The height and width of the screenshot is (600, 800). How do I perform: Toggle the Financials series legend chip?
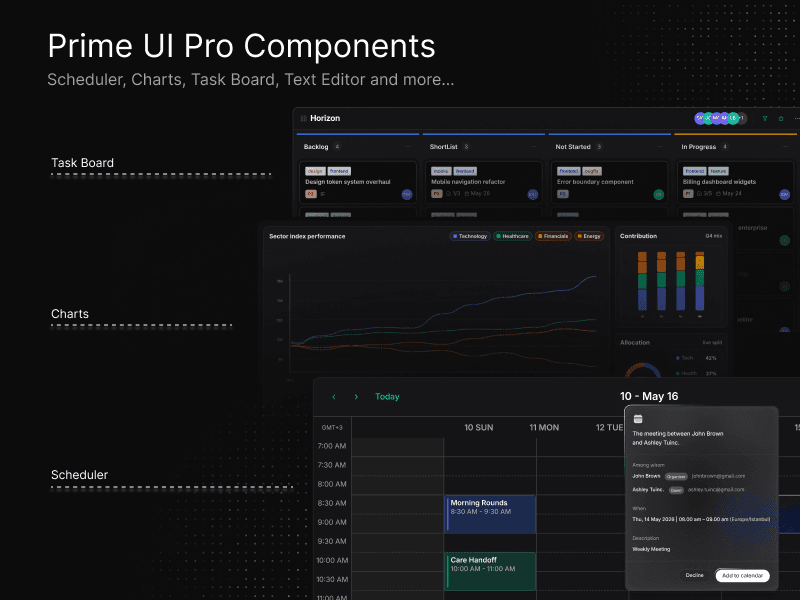coord(554,236)
